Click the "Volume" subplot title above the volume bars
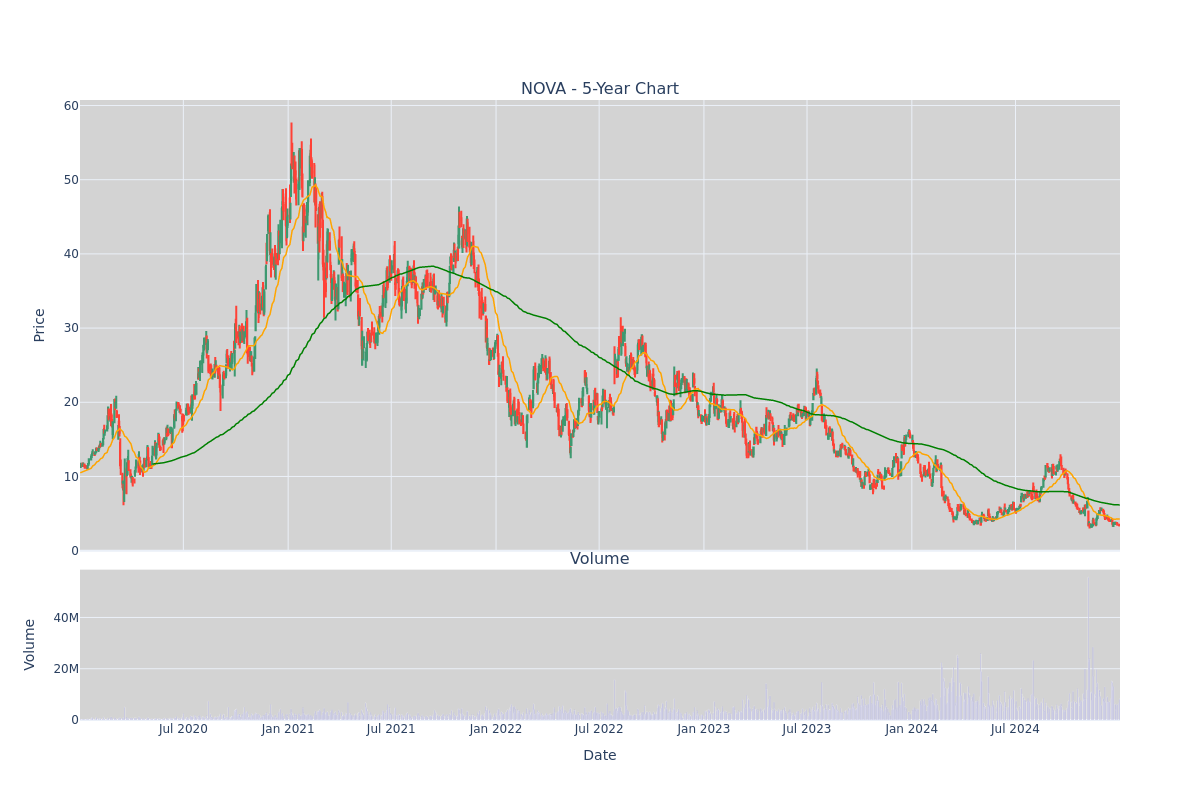 click(x=600, y=559)
